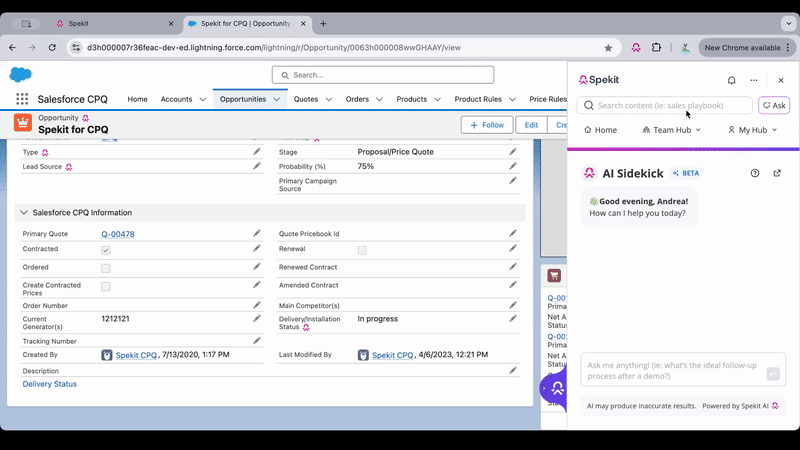Click the browser address bar URL

(274, 47)
